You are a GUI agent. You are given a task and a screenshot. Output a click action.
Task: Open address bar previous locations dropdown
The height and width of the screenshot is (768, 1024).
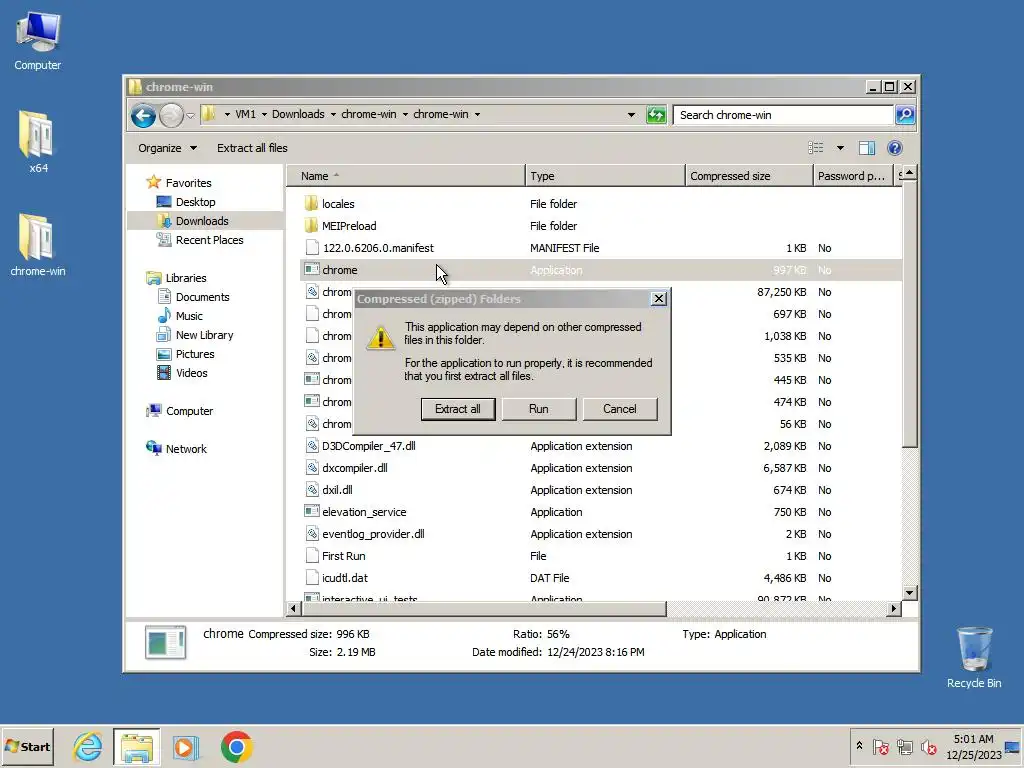pyautogui.click(x=631, y=115)
